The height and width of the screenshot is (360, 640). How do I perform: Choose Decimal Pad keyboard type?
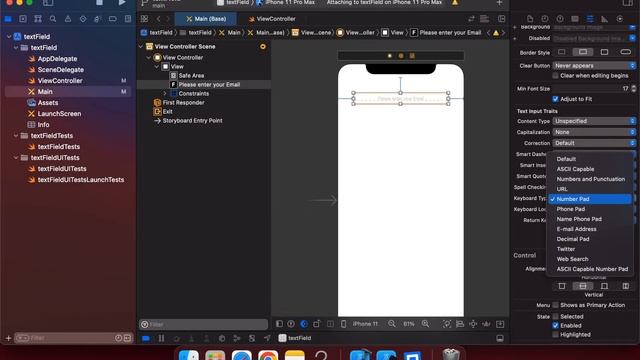(x=589, y=239)
